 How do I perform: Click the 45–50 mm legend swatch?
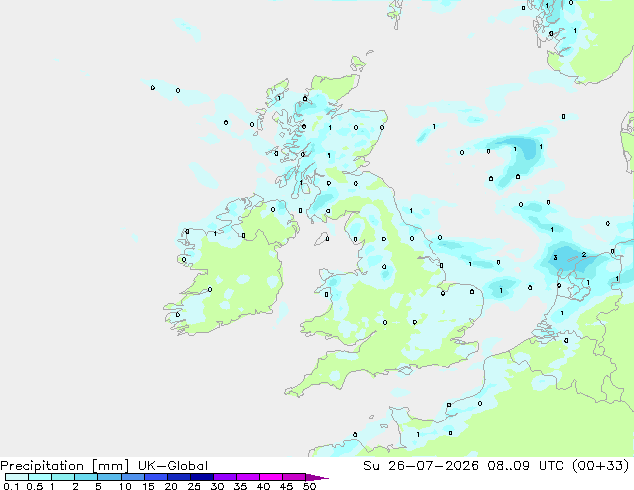tap(294, 477)
